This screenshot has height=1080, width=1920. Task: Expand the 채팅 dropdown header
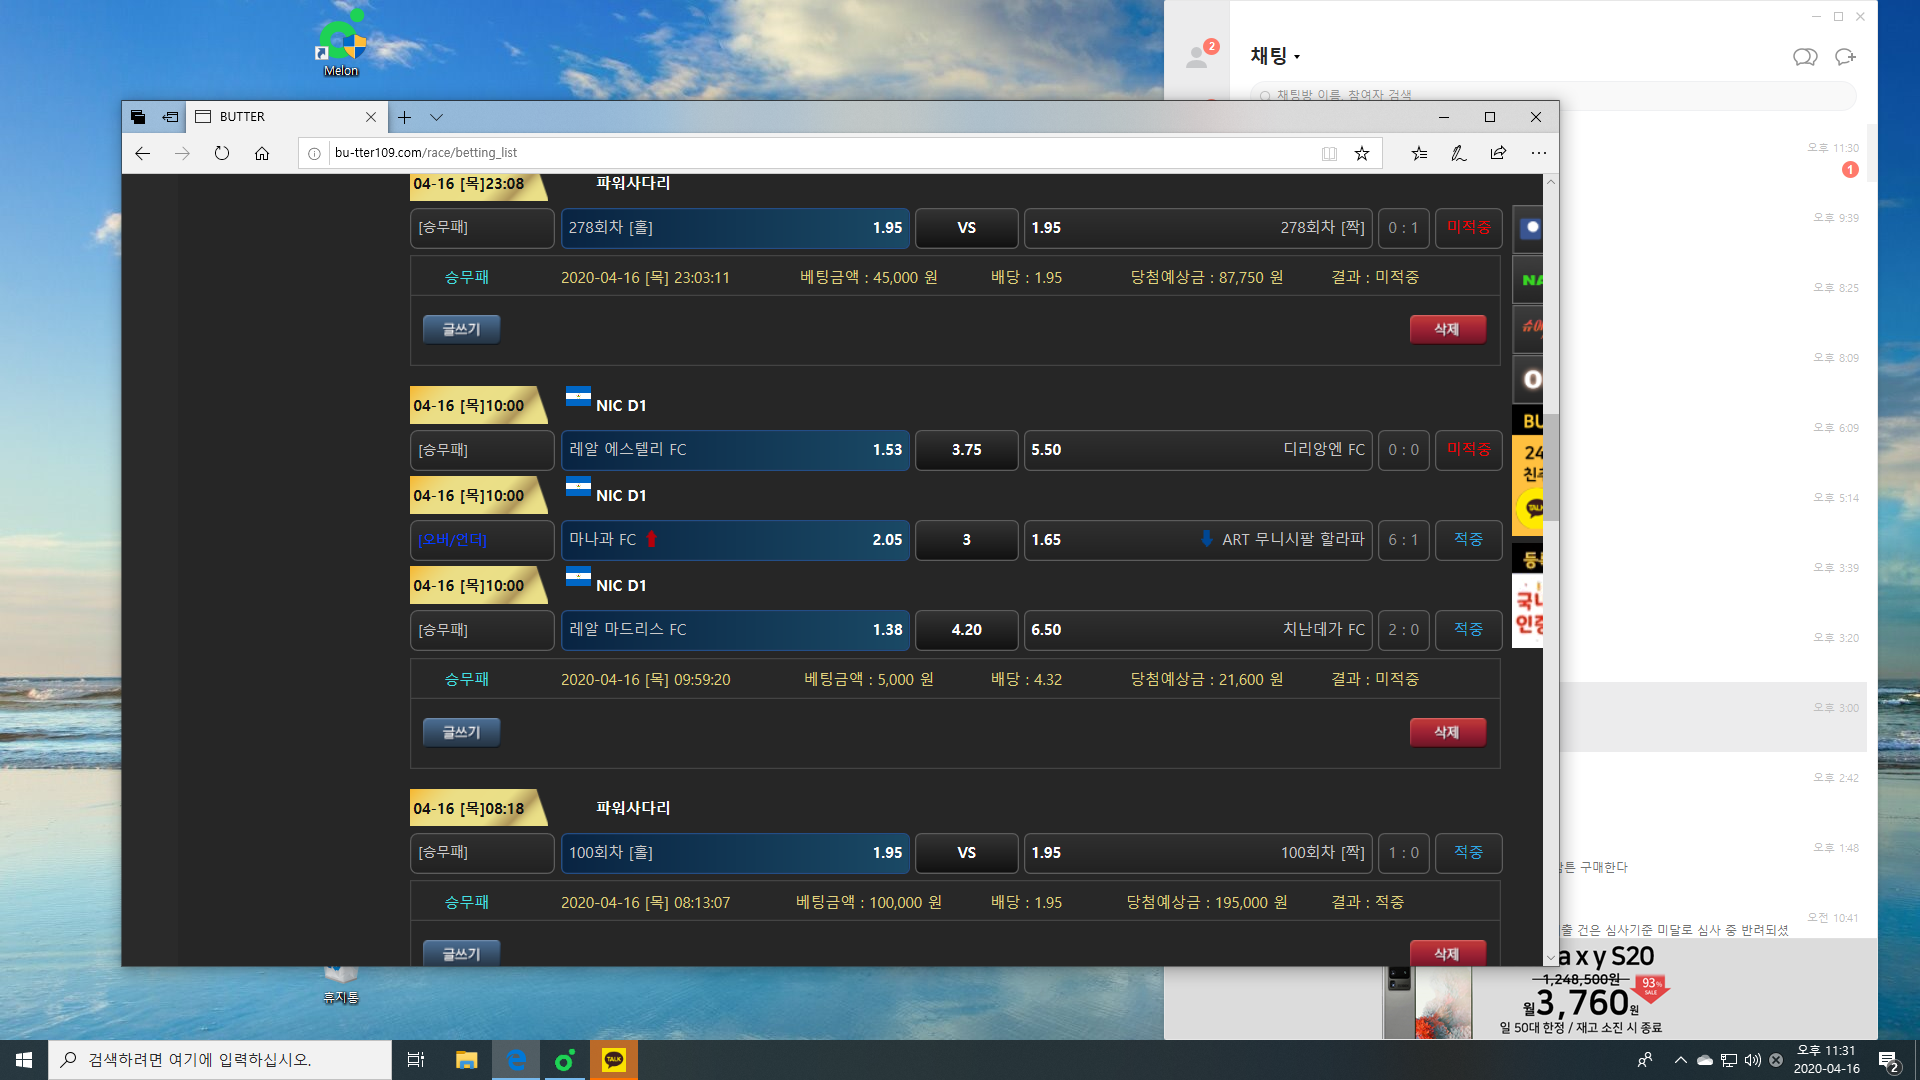click(1275, 56)
